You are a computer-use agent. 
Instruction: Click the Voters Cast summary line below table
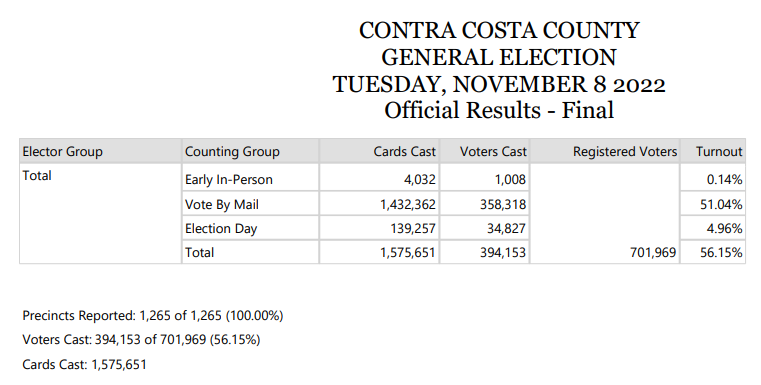[x=141, y=339]
